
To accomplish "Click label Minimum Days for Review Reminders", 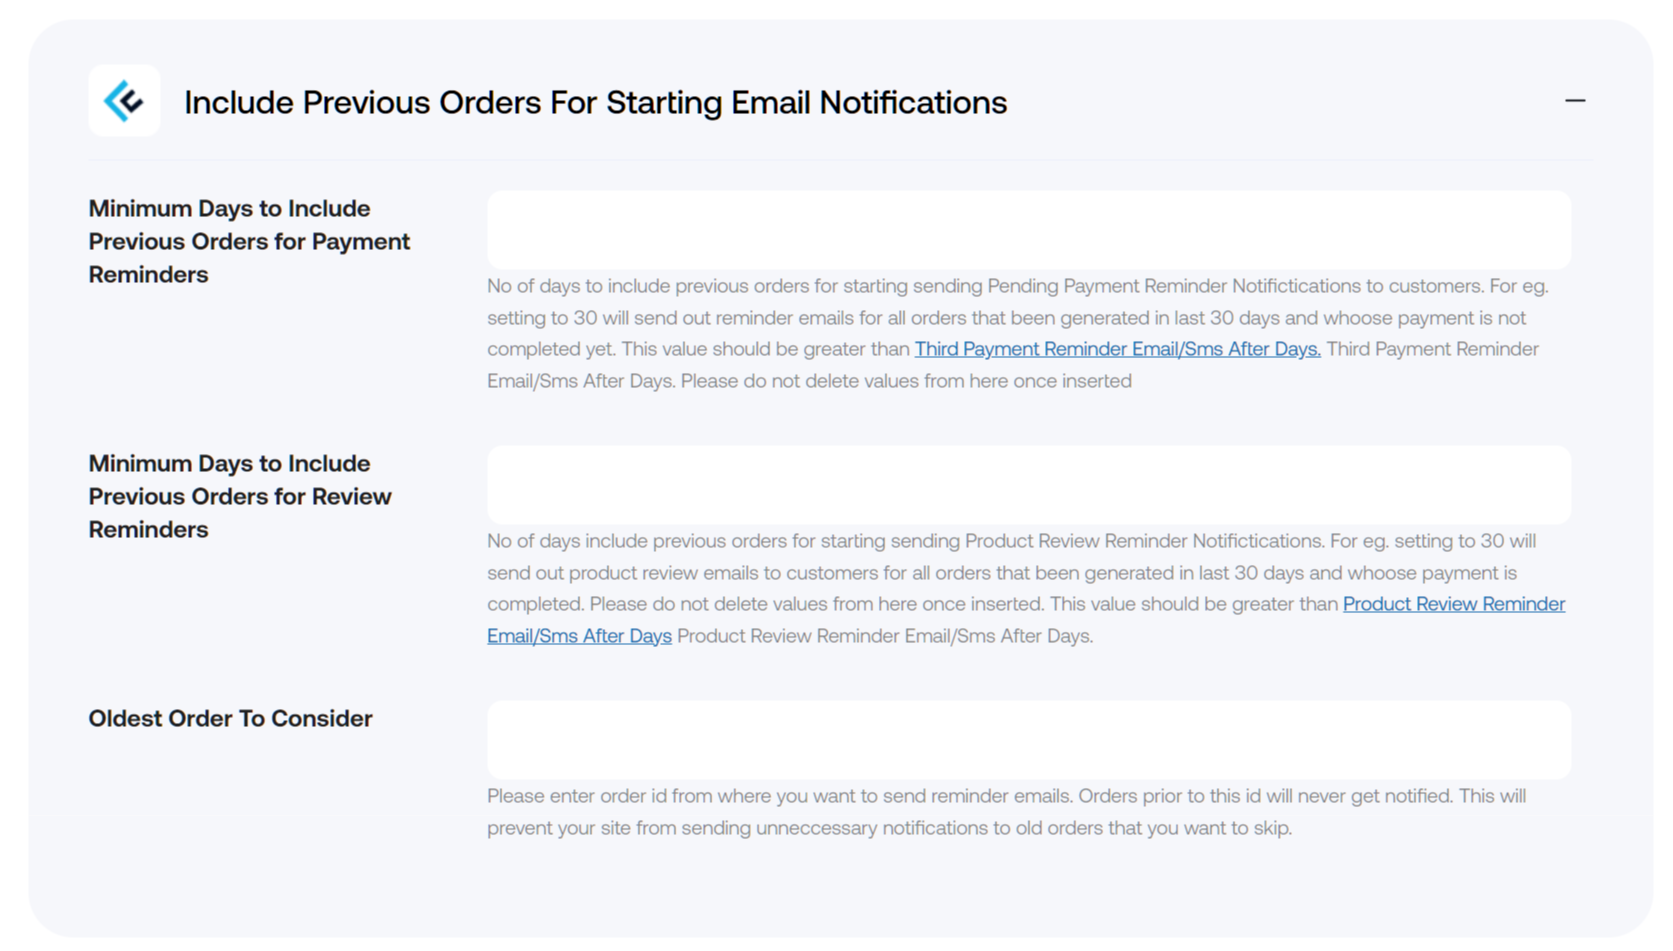I will 240,496.
